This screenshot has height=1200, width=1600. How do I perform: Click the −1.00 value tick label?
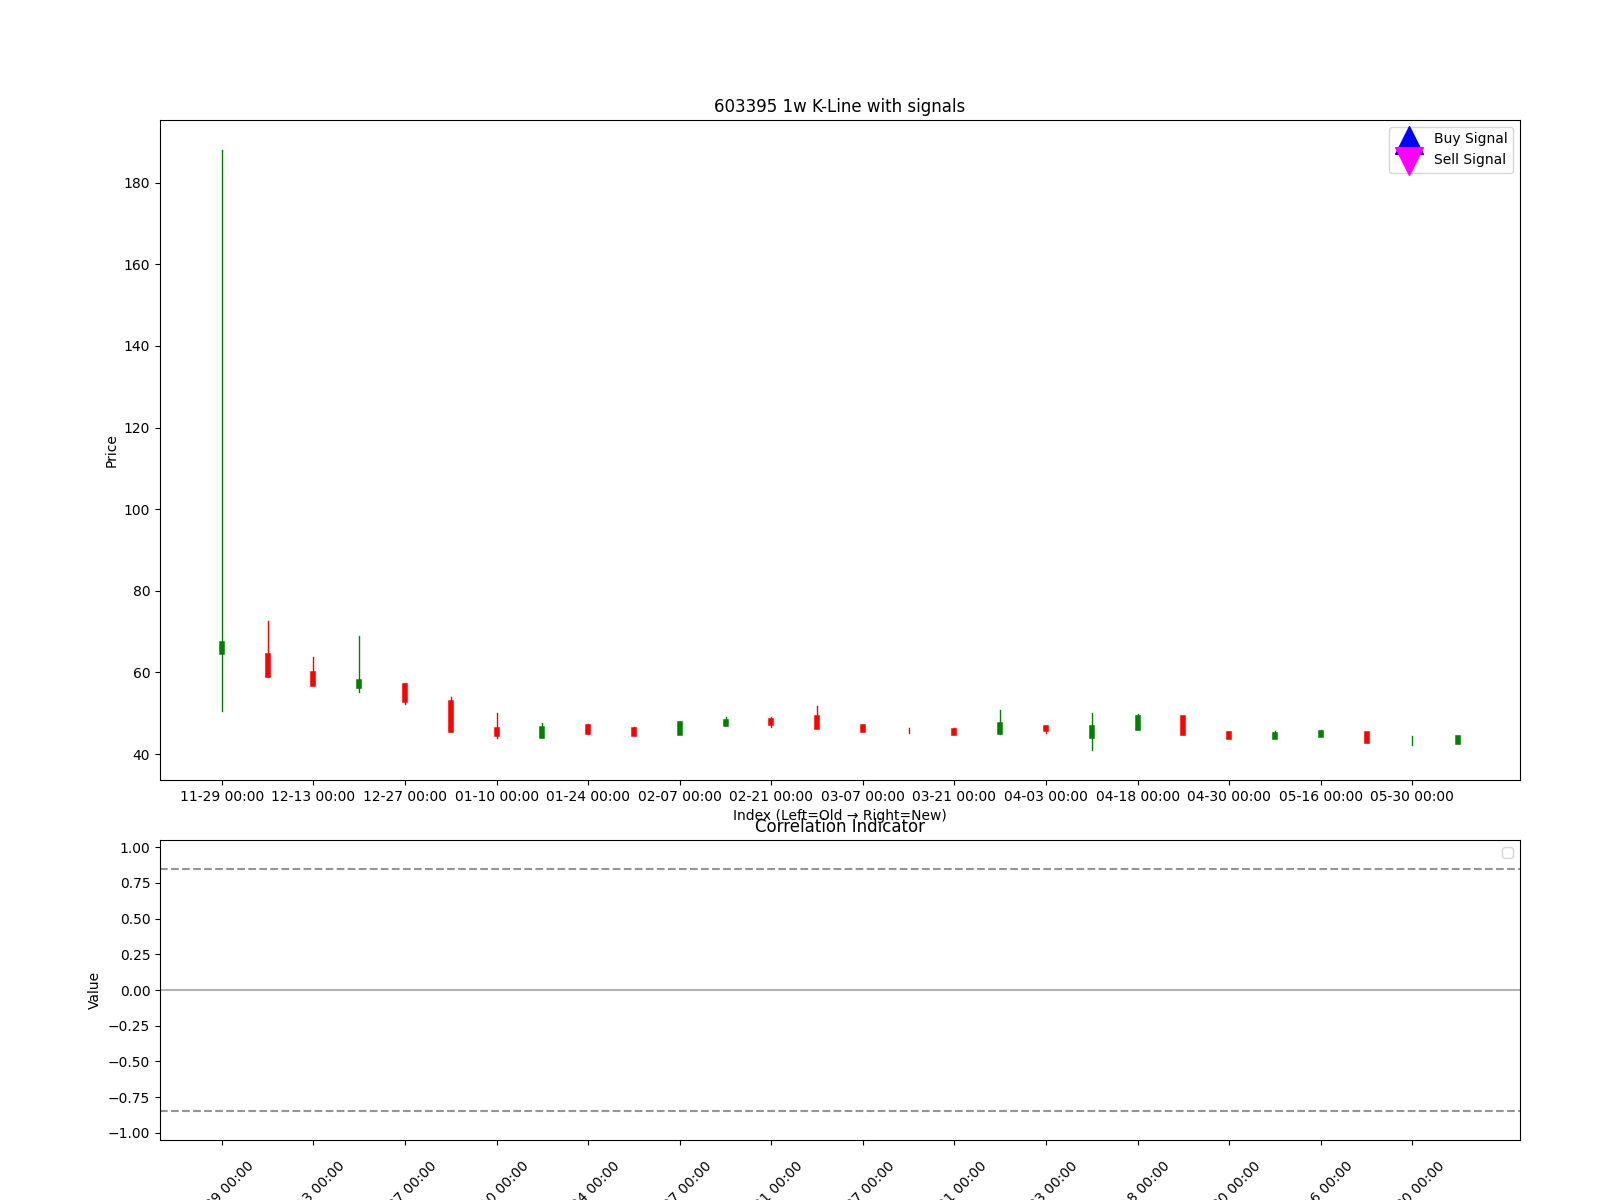130,1133
